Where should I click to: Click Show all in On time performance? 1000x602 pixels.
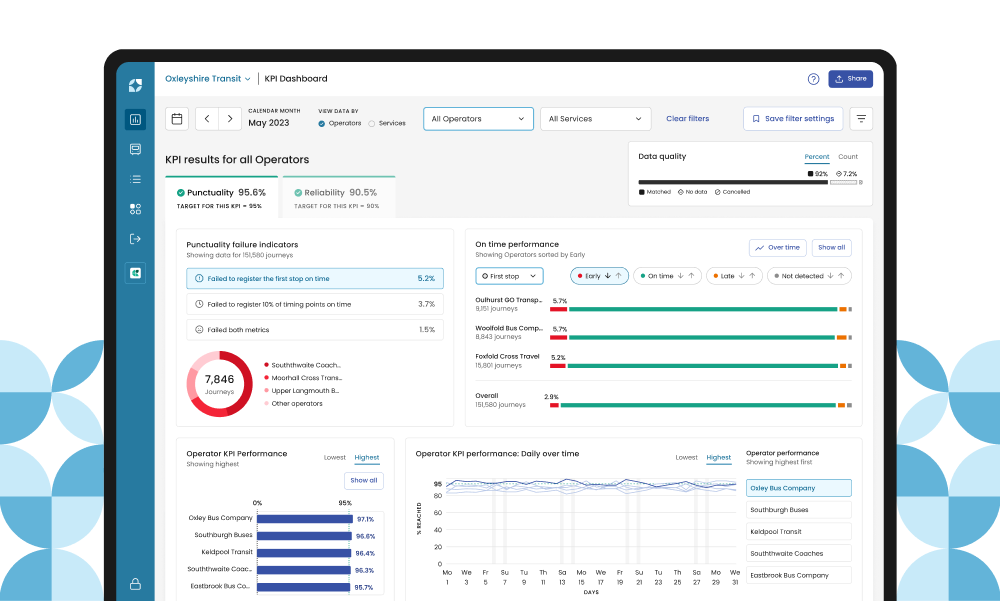[832, 247]
